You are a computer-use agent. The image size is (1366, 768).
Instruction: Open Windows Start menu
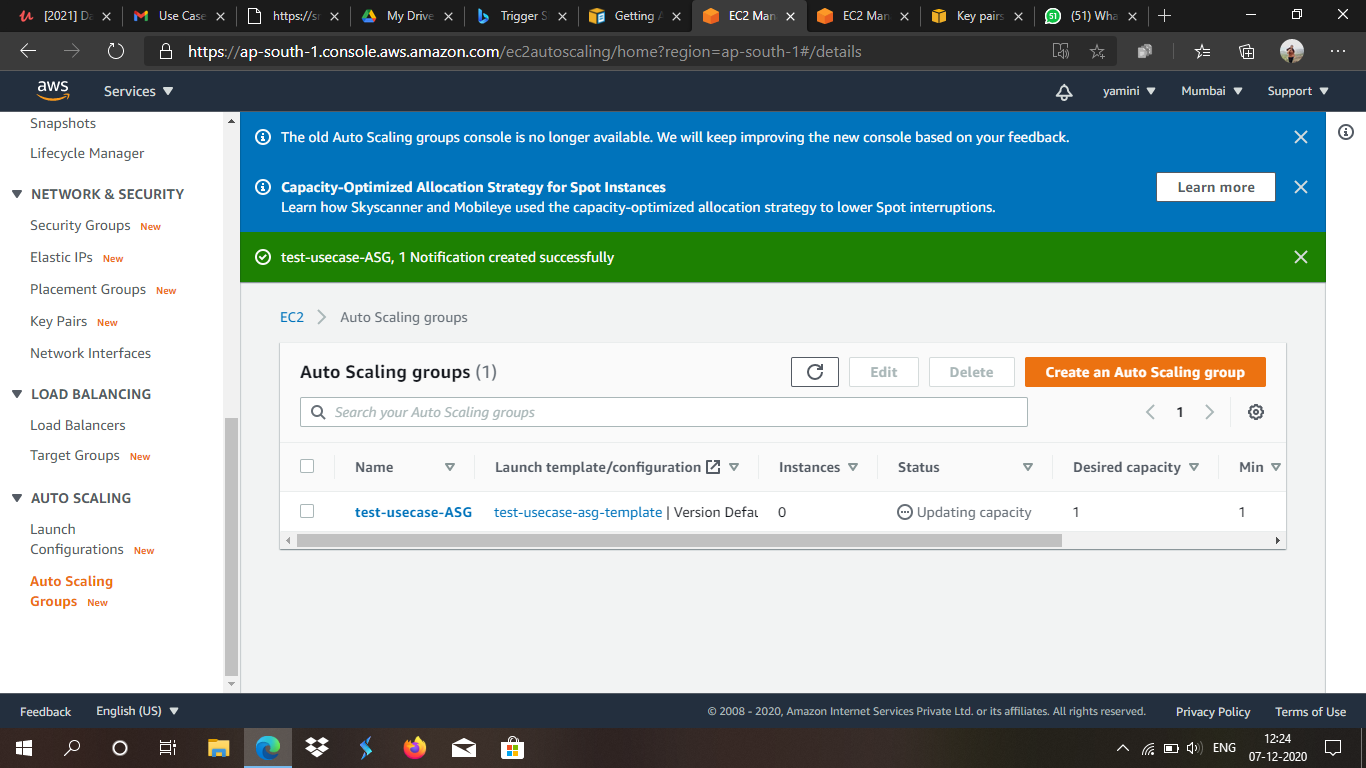point(23,748)
